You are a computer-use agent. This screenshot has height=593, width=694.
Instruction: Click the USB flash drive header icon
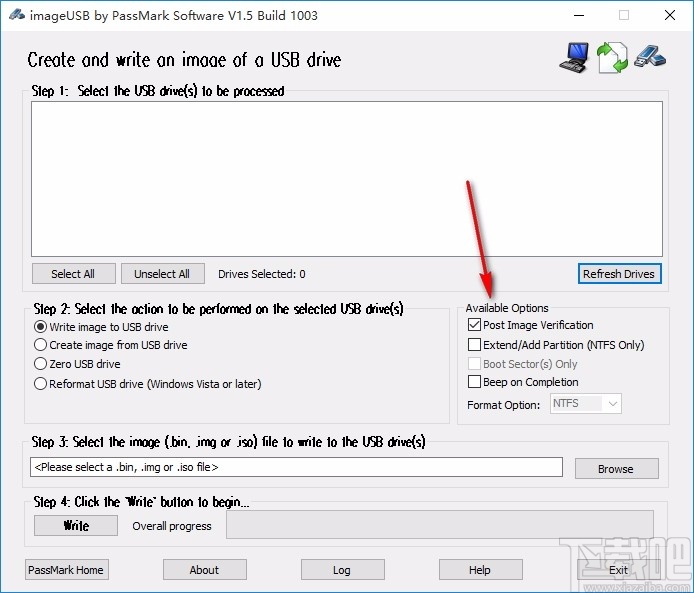tap(649, 57)
